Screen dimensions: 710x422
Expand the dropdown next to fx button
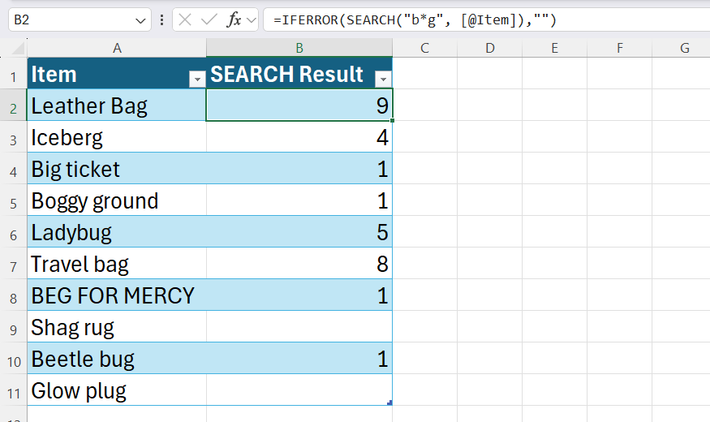point(251,20)
